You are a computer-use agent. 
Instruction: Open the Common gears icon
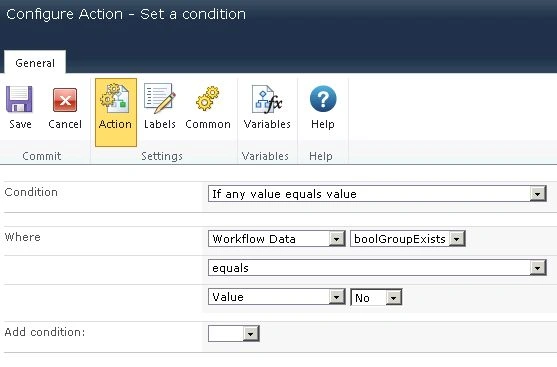click(x=208, y=98)
